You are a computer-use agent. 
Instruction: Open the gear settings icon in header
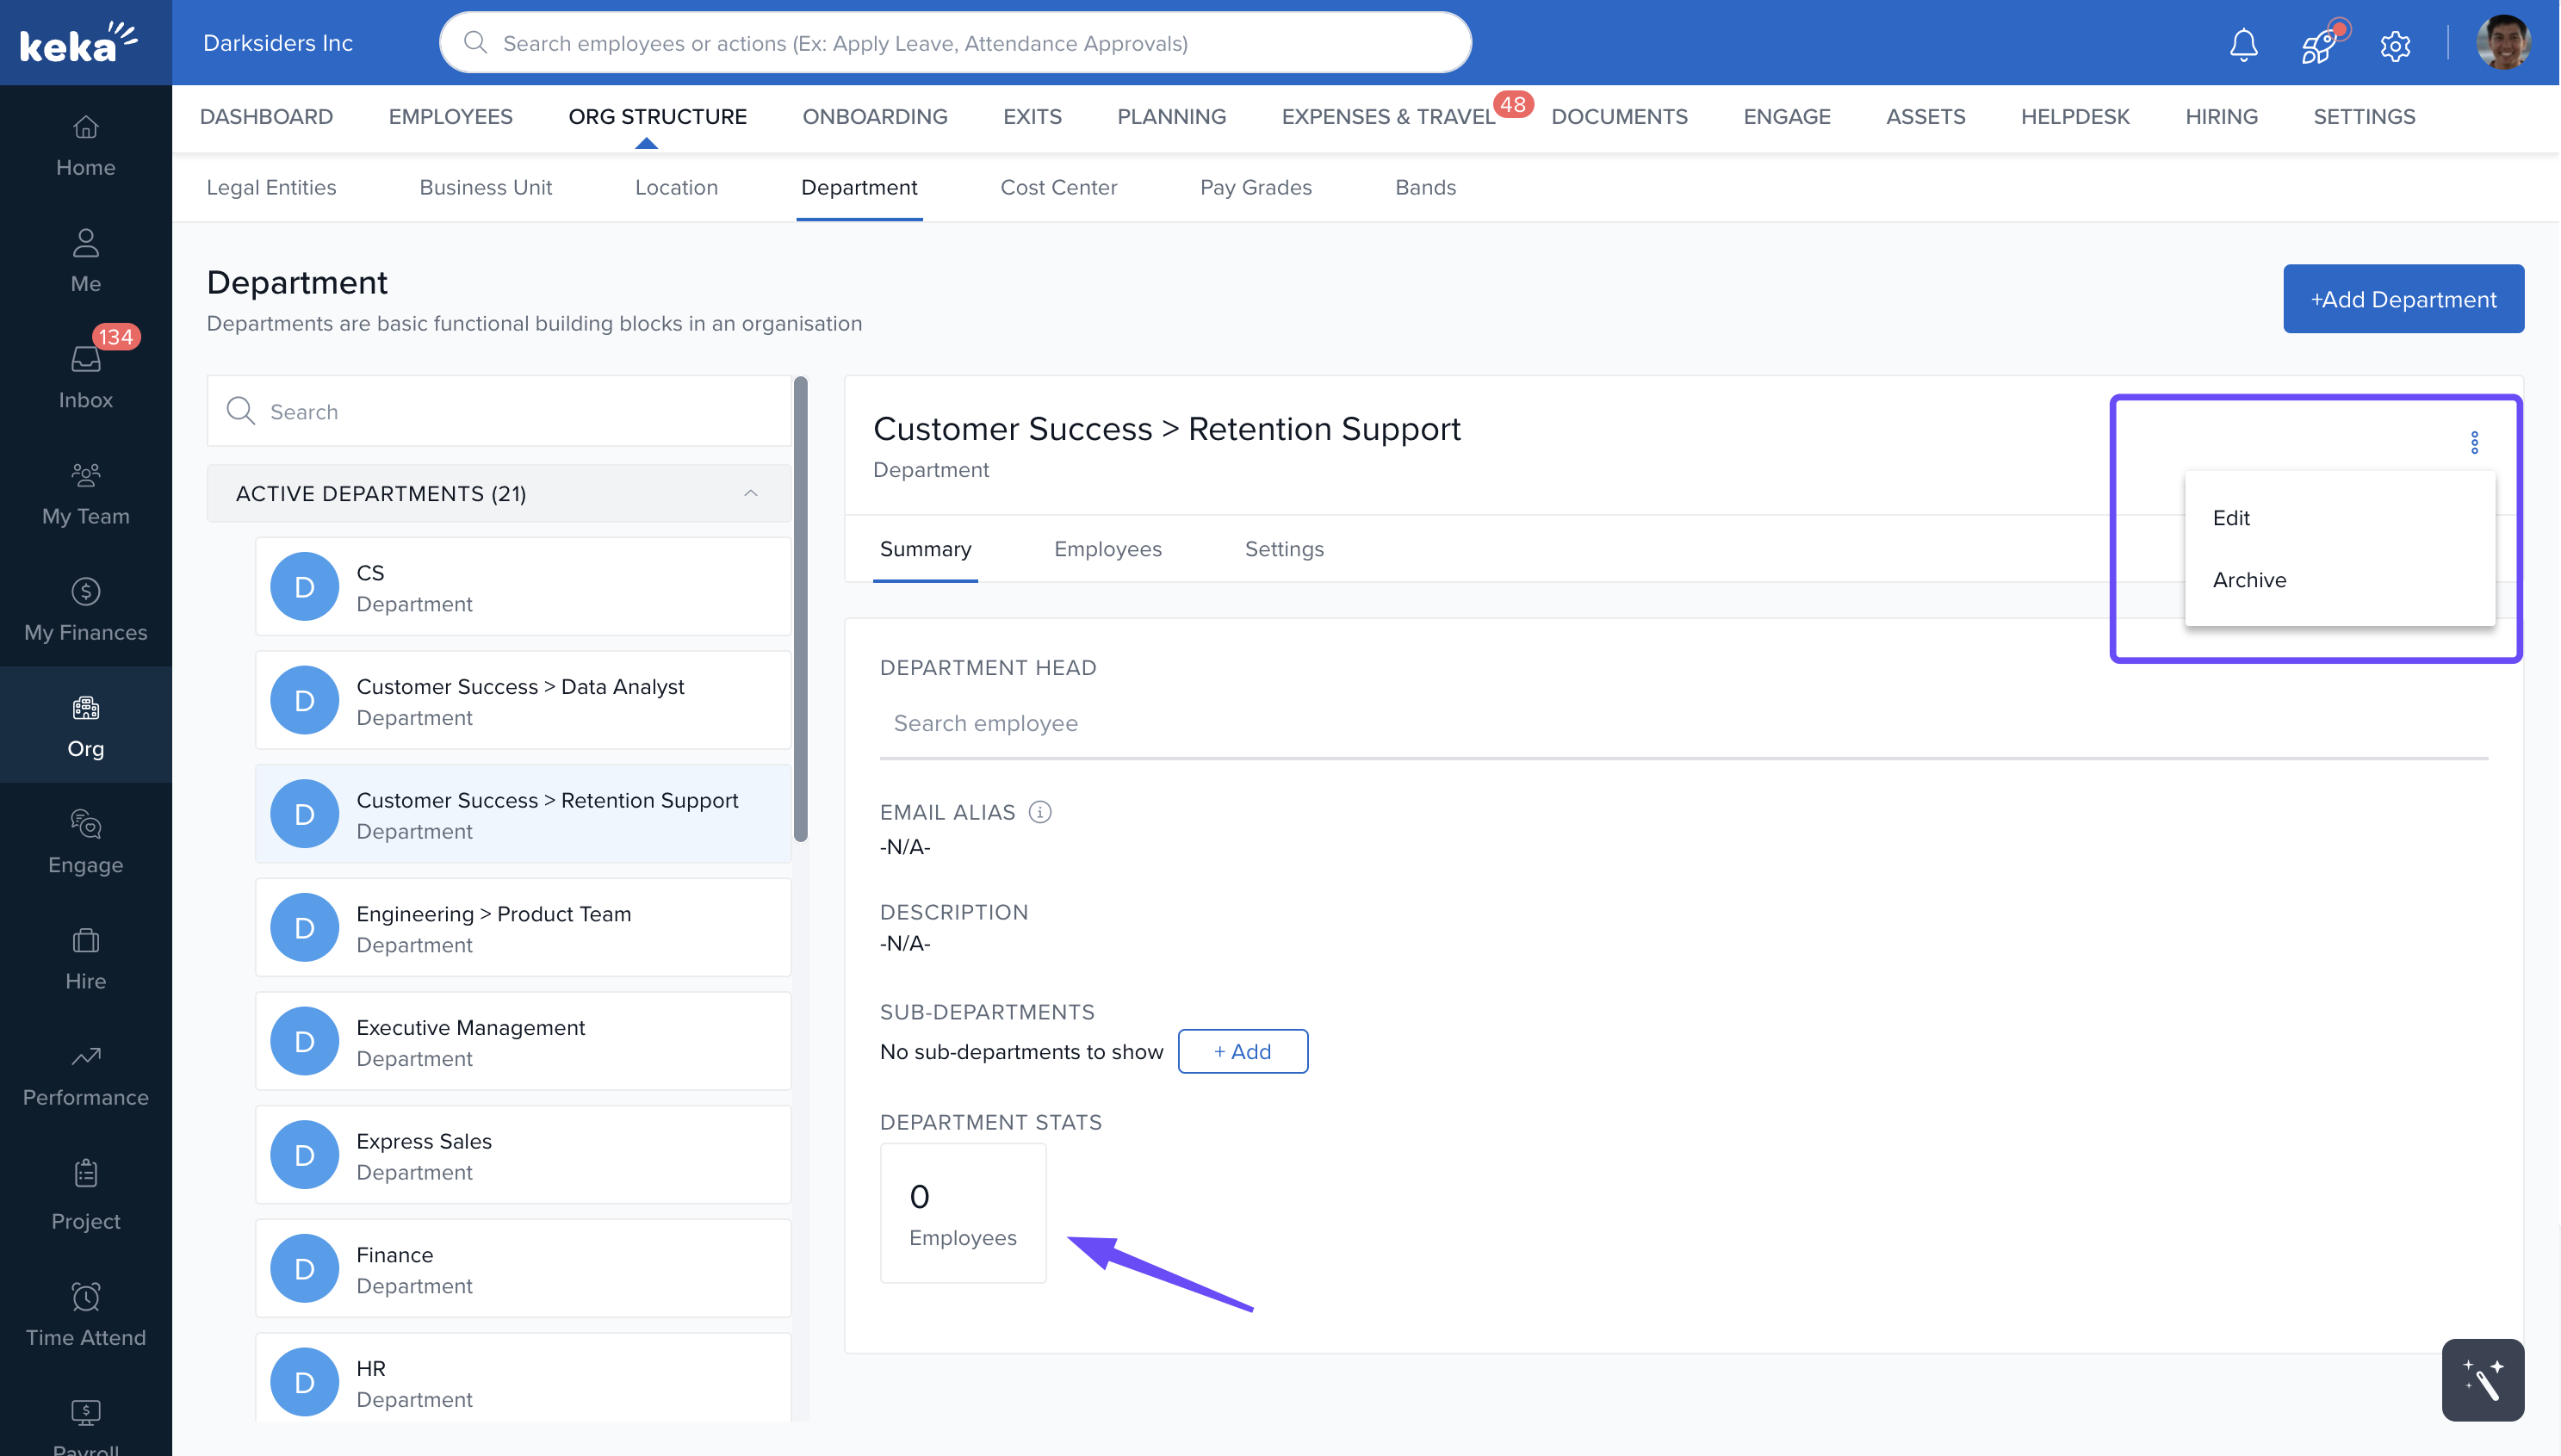(2394, 45)
